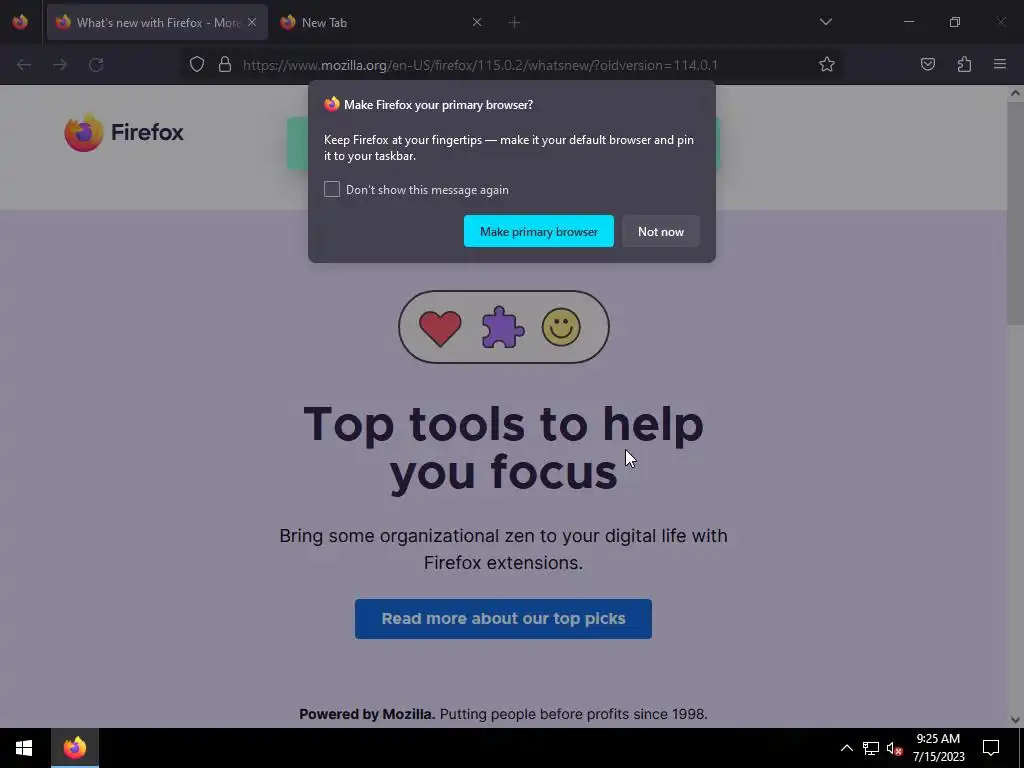Click the back navigation arrow
1024x768 pixels.
[24, 65]
